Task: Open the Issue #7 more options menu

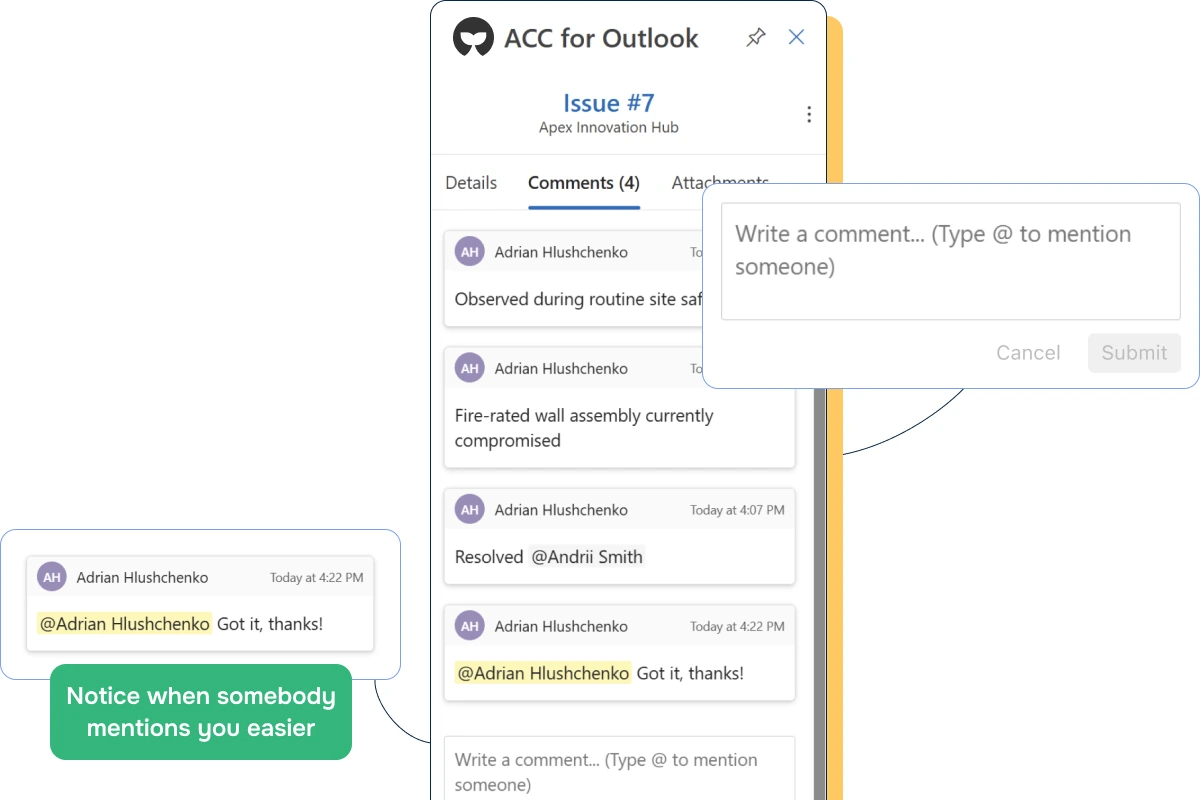Action: tap(809, 114)
